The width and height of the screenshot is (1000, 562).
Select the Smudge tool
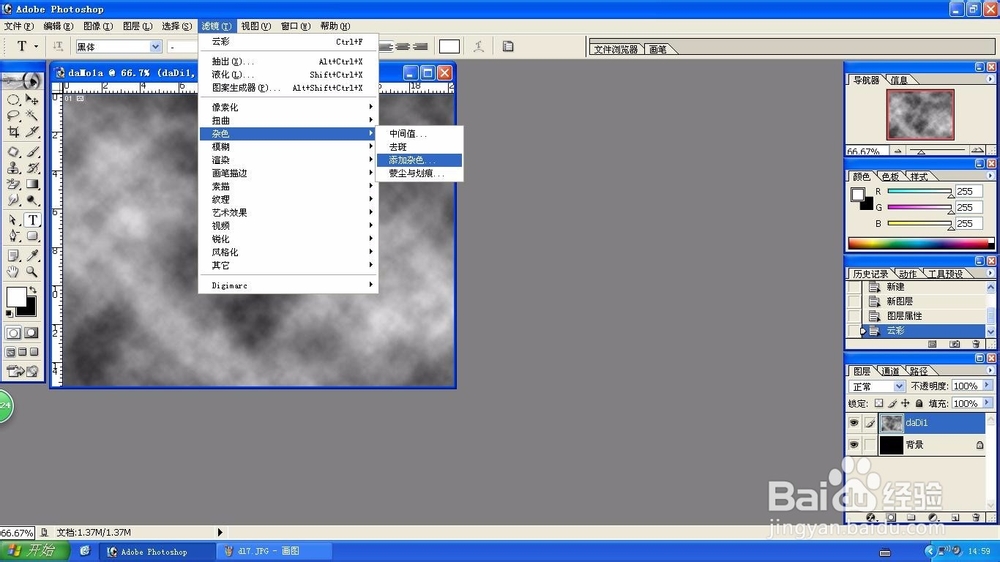tap(13, 200)
